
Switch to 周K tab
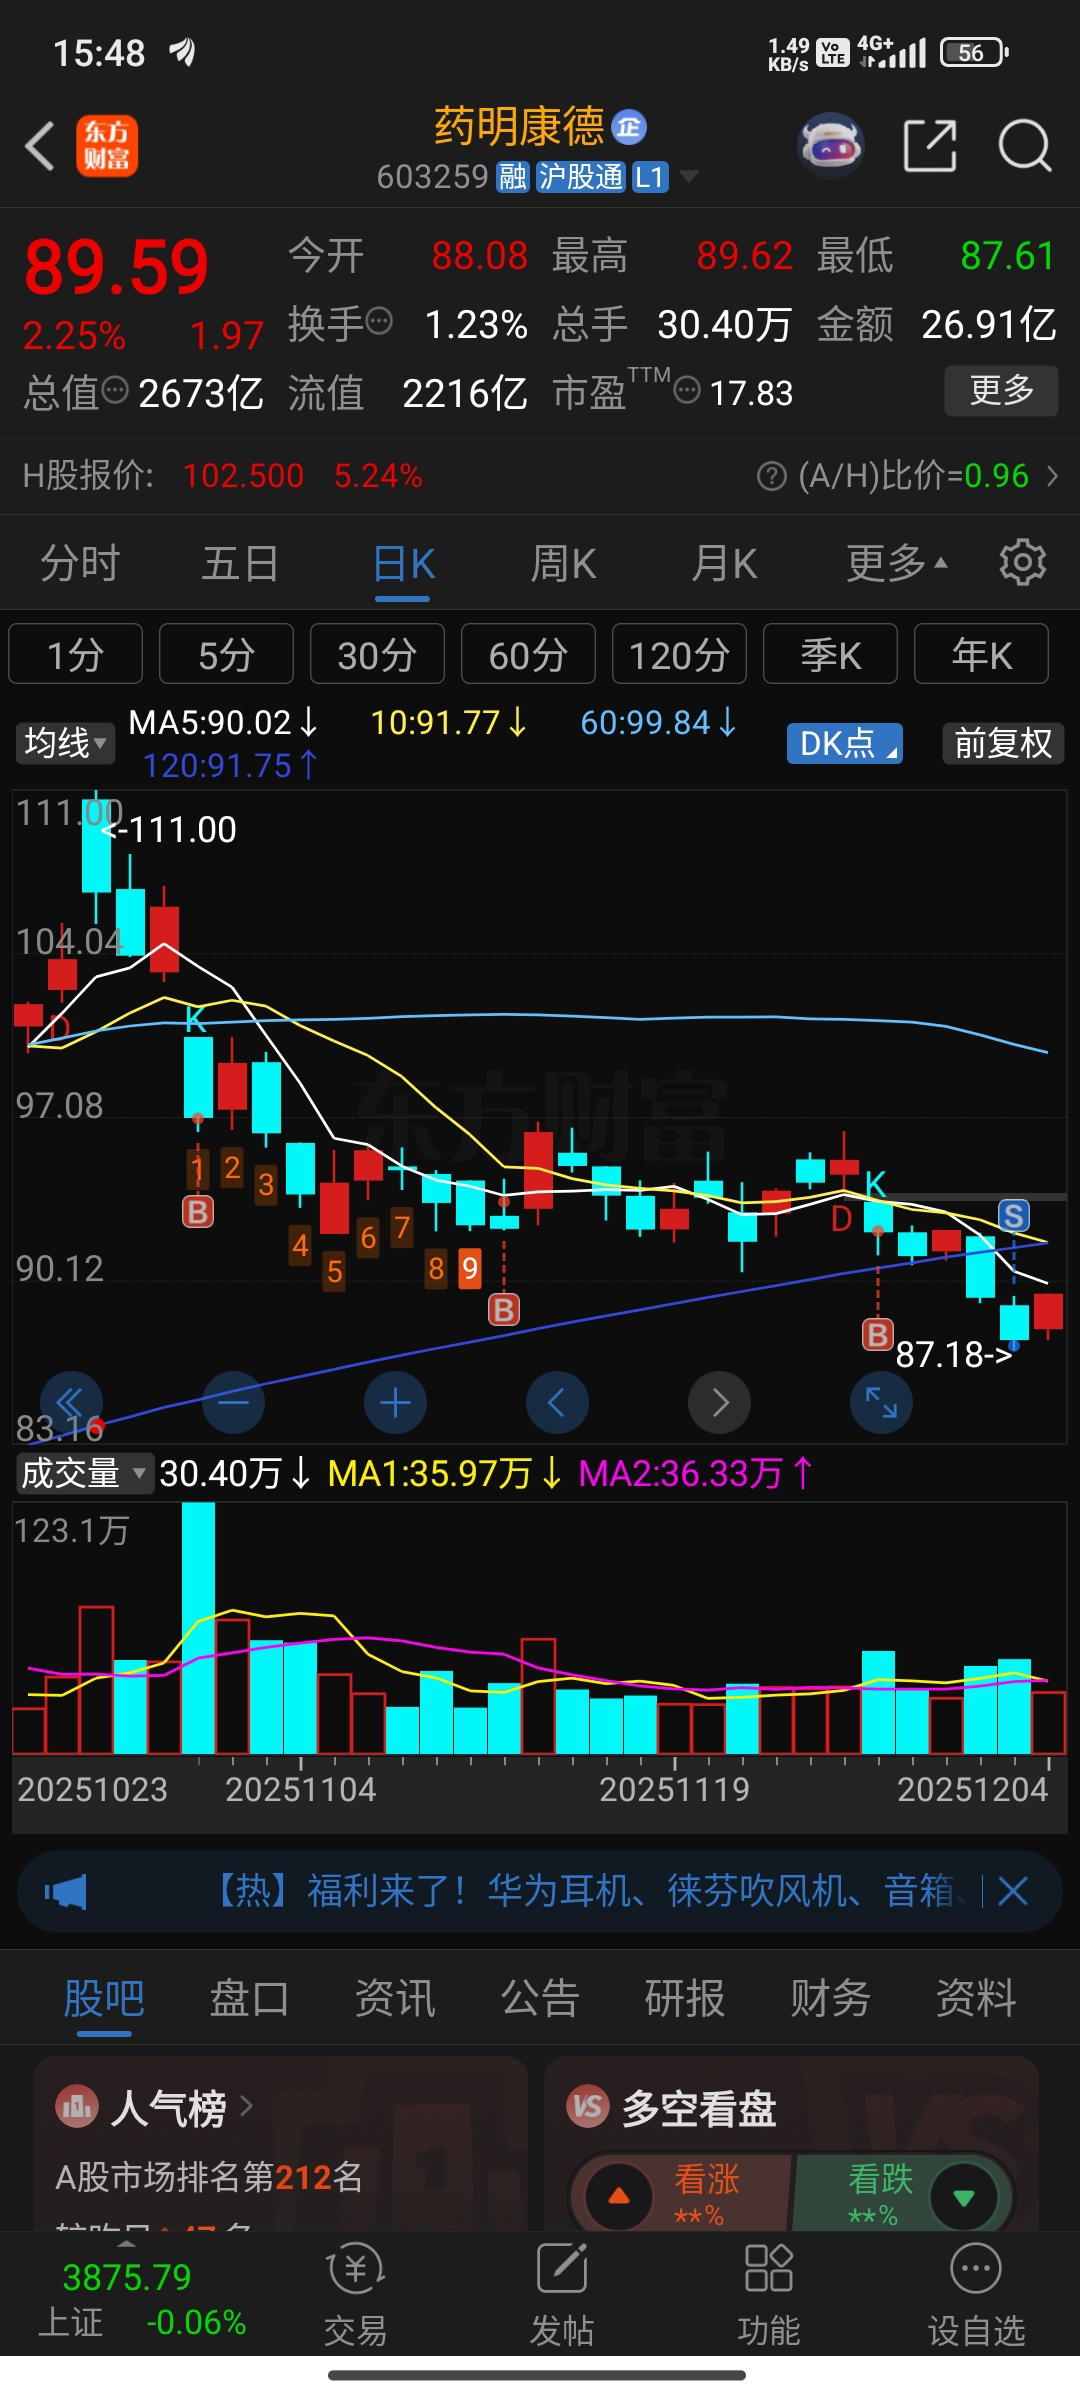pyautogui.click(x=563, y=563)
